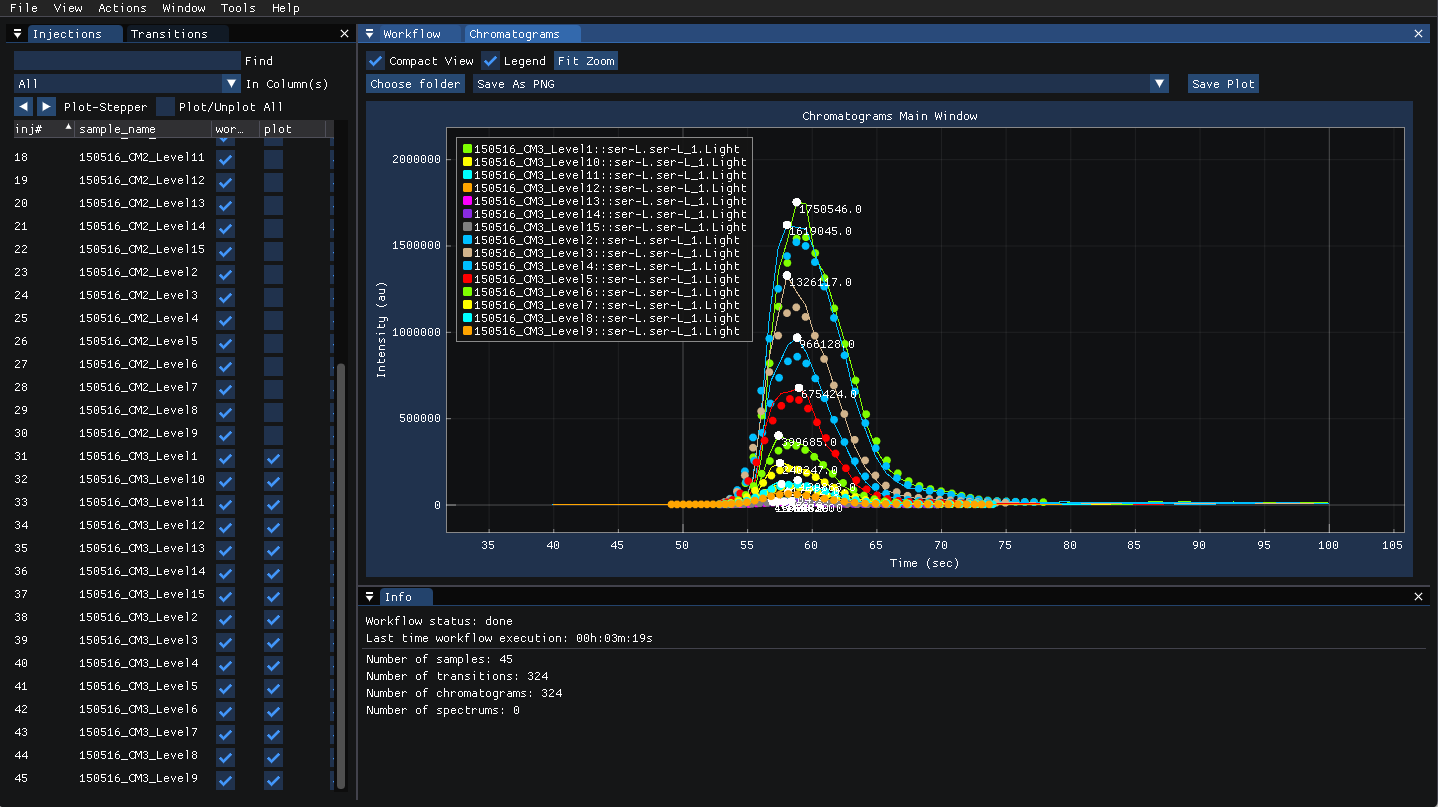The height and width of the screenshot is (807, 1438).
Task: Uncheck plot for 150516_CM3_Level1
Action: click(273, 458)
